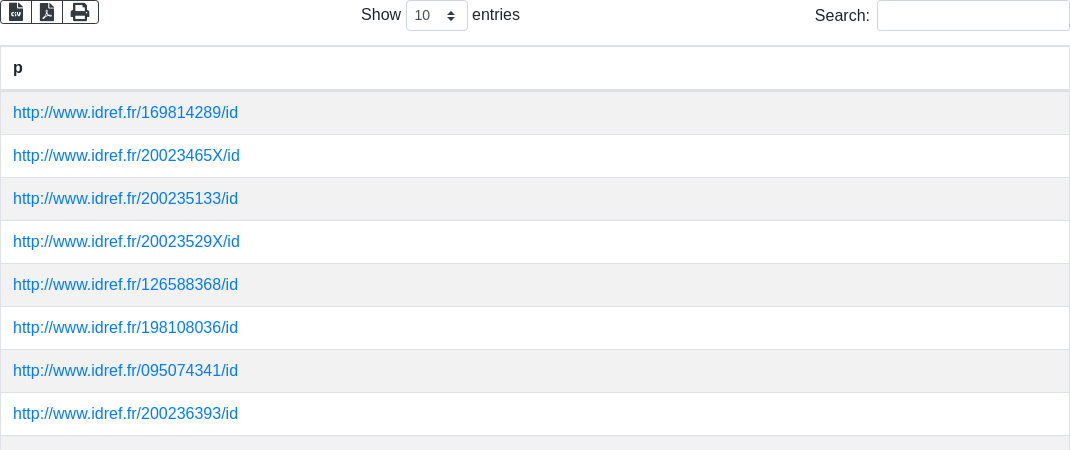Export the table as PDF

(47, 12)
